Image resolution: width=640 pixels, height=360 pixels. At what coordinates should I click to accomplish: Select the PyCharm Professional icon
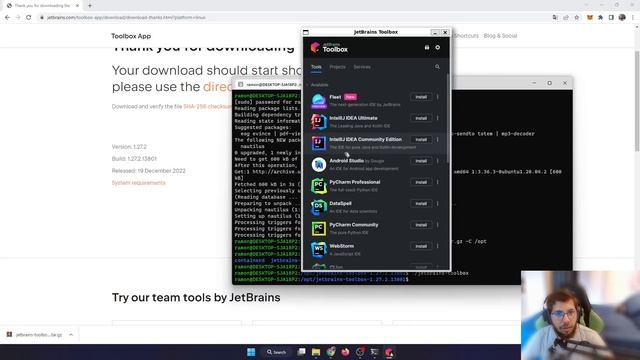(319, 186)
